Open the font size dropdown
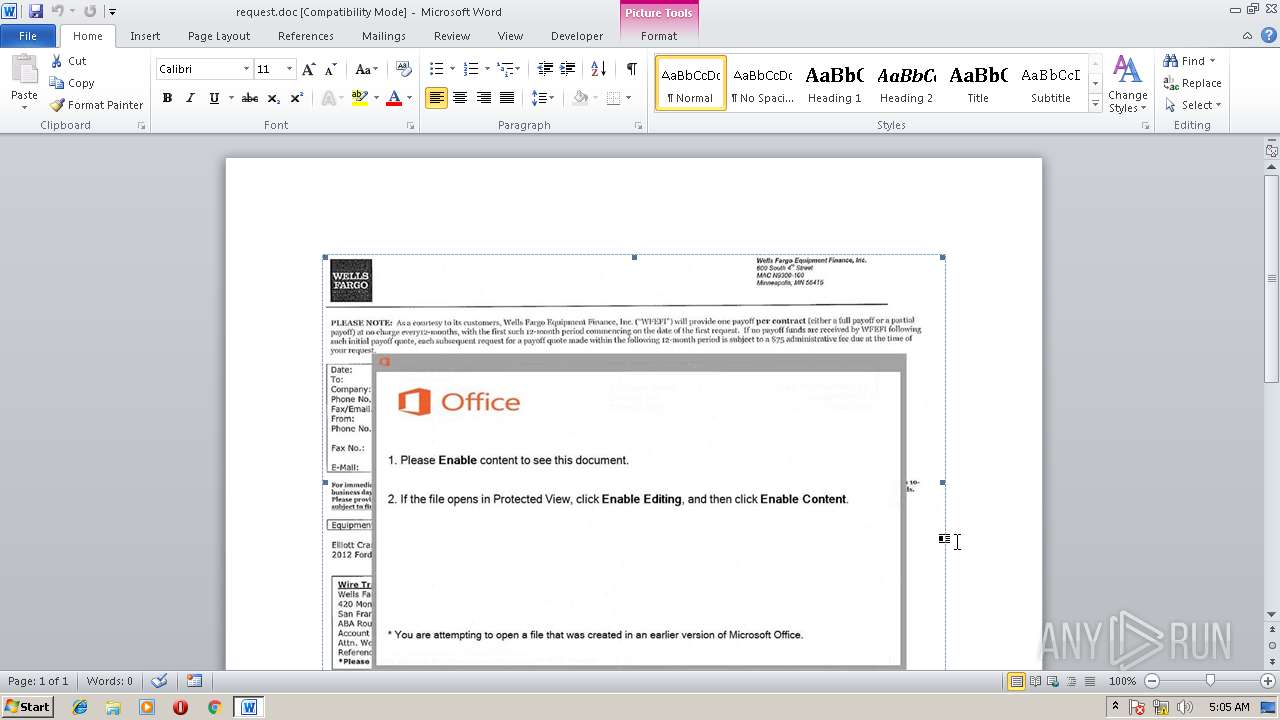The height and width of the screenshot is (720, 1280). (290, 69)
